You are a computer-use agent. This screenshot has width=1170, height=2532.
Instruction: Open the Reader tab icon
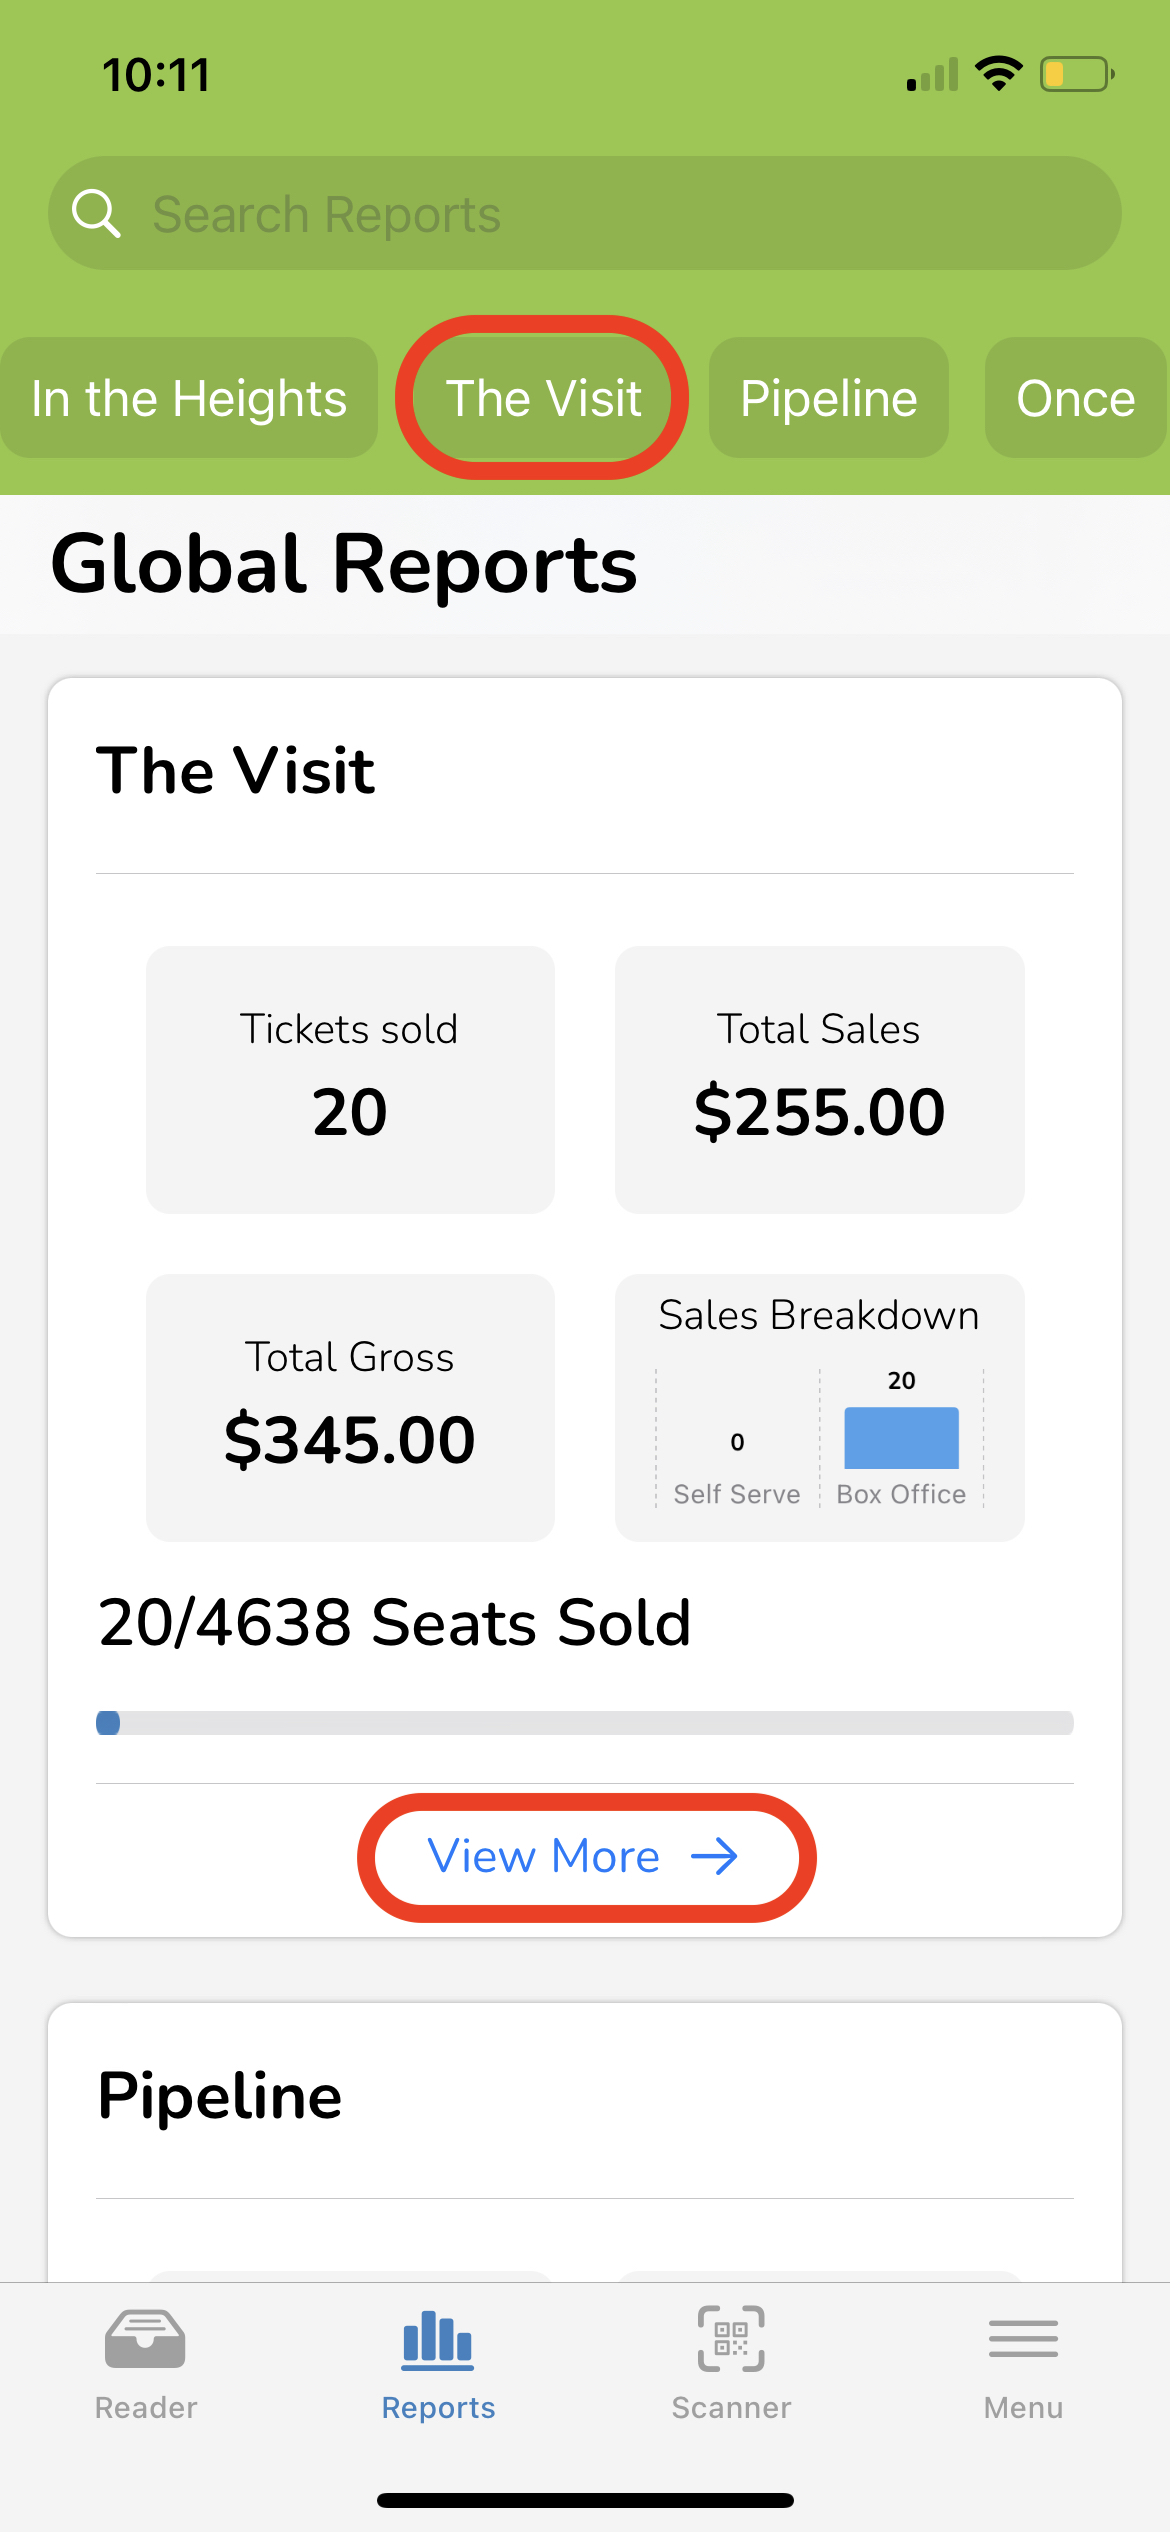(145, 2339)
